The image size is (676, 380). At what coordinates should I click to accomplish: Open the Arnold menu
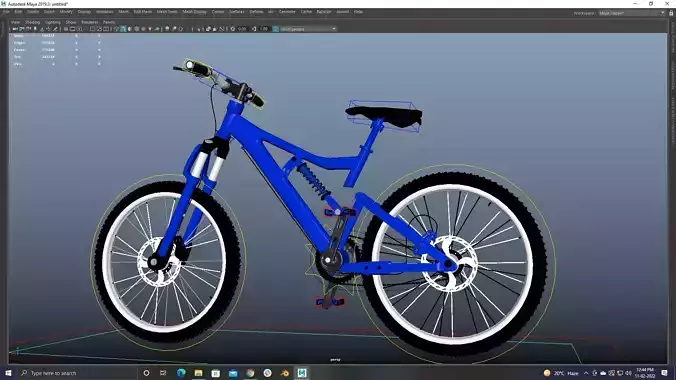[x=342, y=12]
